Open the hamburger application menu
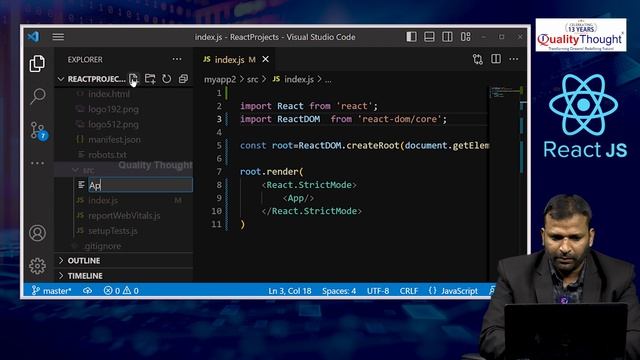 (58, 37)
